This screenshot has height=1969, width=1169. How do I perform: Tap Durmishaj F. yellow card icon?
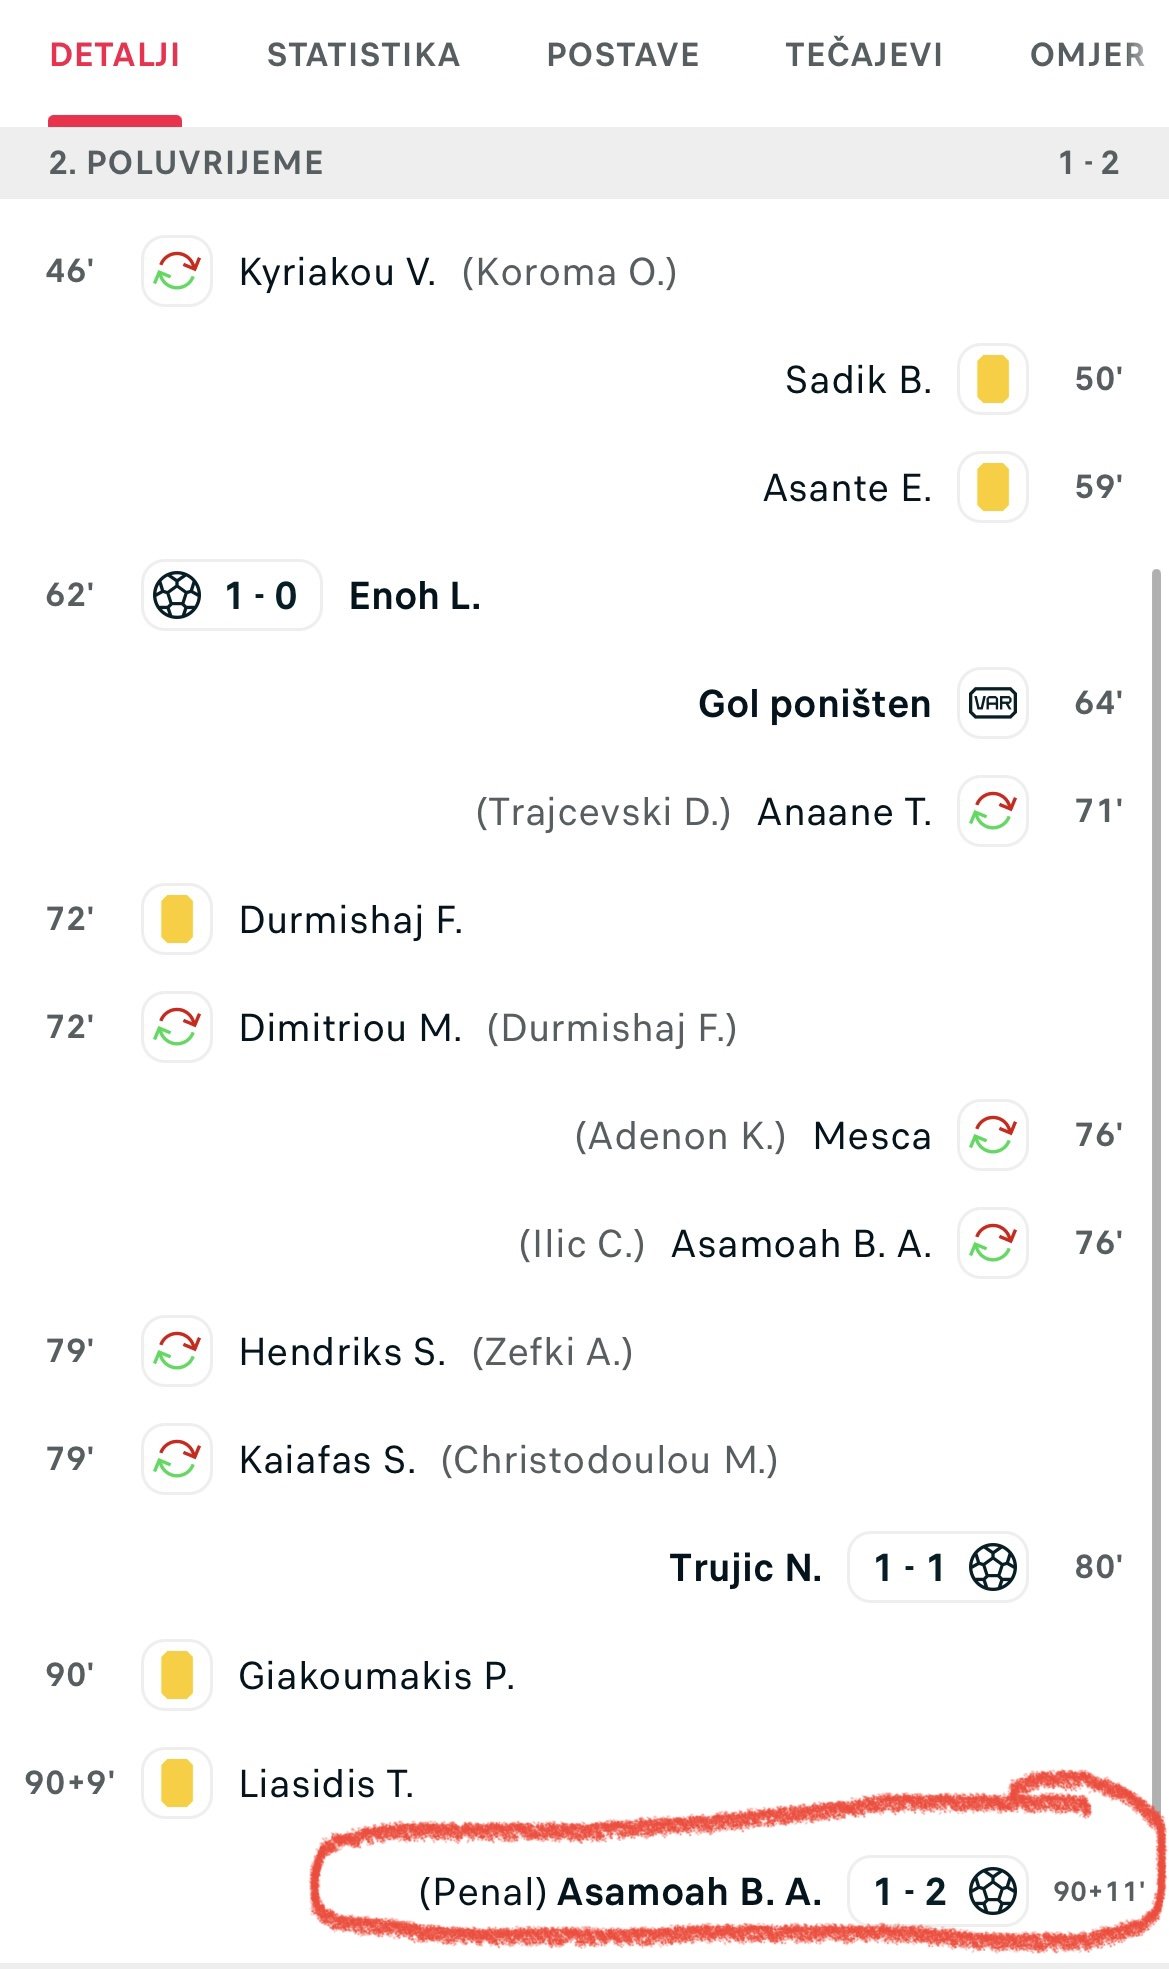(177, 919)
